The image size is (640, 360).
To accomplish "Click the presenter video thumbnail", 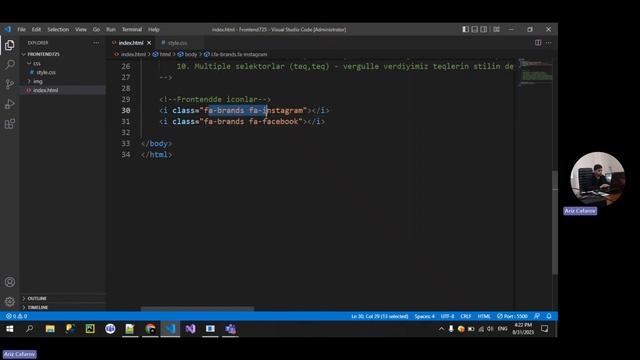I will pyautogui.click(x=597, y=179).
